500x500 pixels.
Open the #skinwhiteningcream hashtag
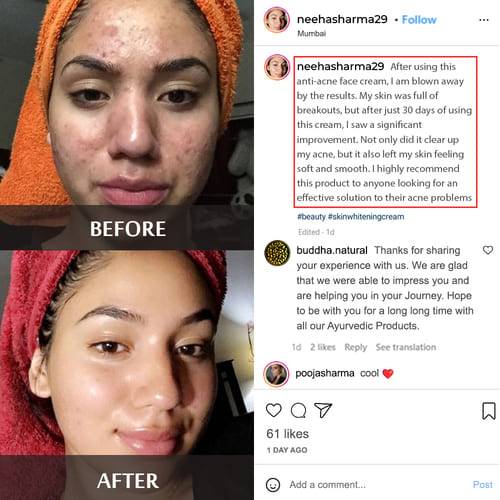tap(366, 217)
